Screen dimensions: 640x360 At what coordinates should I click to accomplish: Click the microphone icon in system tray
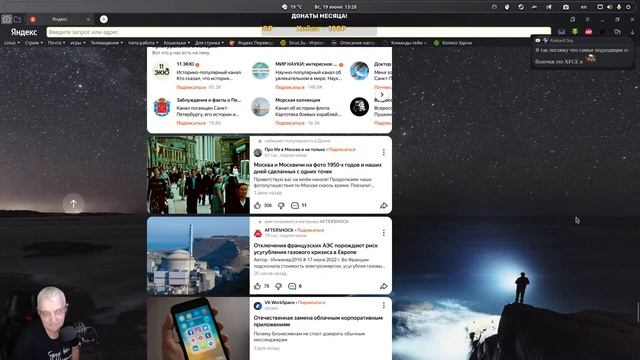[619, 7]
